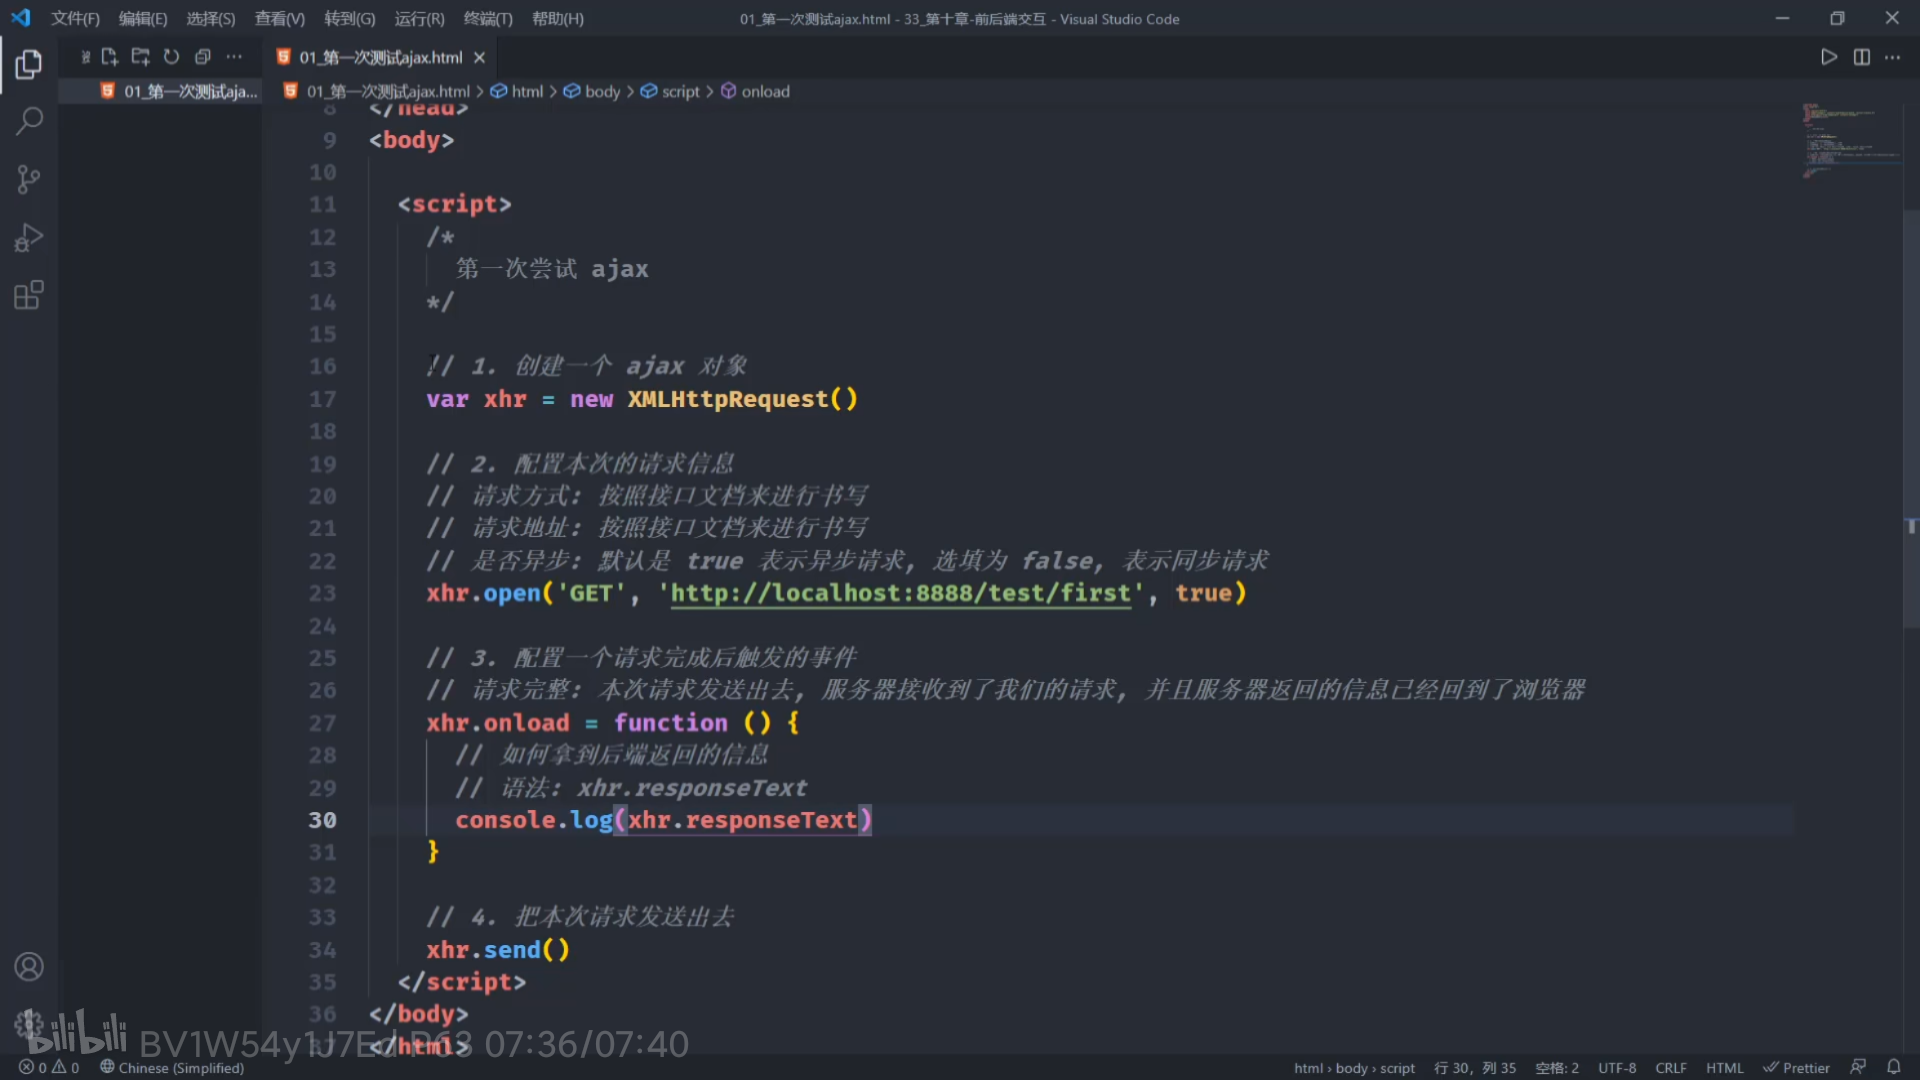The image size is (1920, 1080).
Task: Collapse all folders in Explorer
Action: tap(202, 57)
